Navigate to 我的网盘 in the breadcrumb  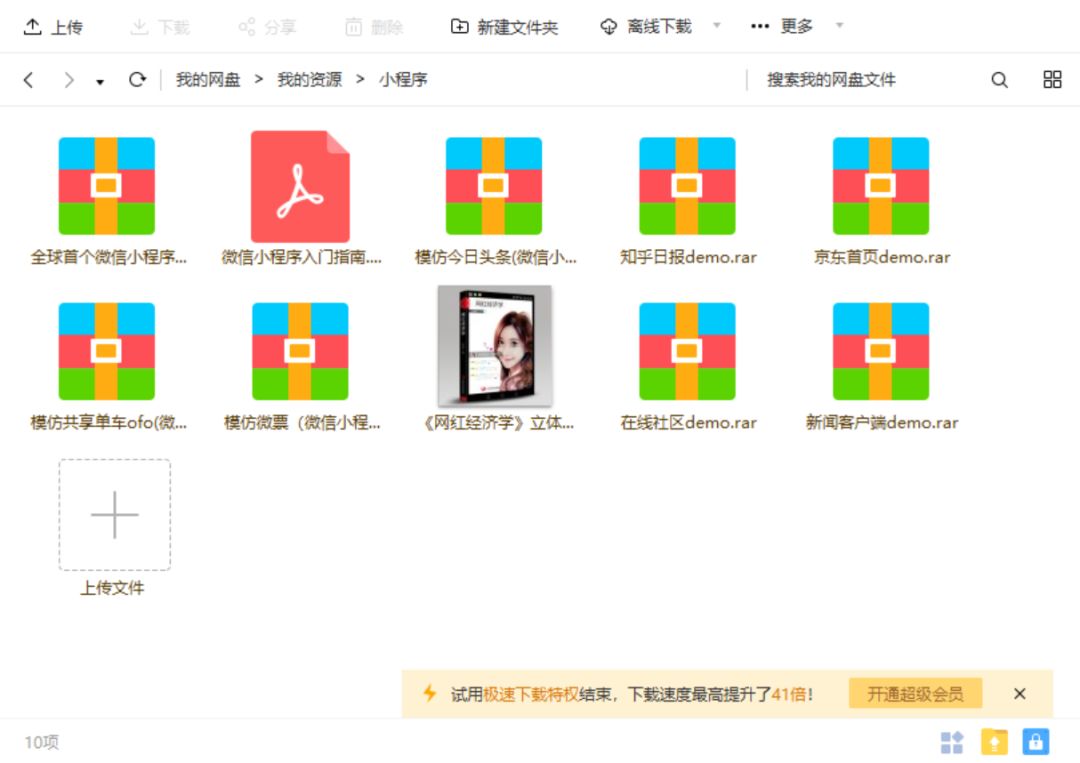208,80
